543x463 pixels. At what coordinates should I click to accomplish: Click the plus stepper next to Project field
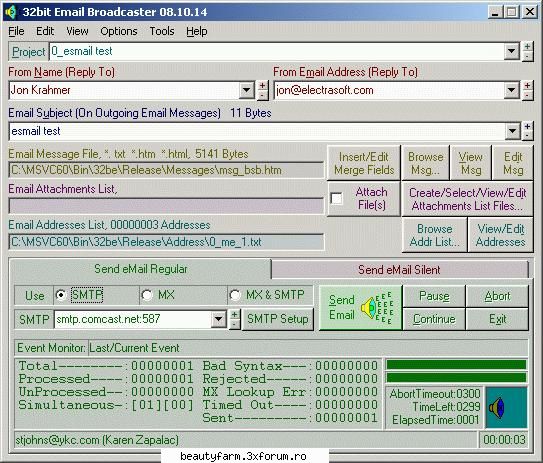(x=527, y=47)
